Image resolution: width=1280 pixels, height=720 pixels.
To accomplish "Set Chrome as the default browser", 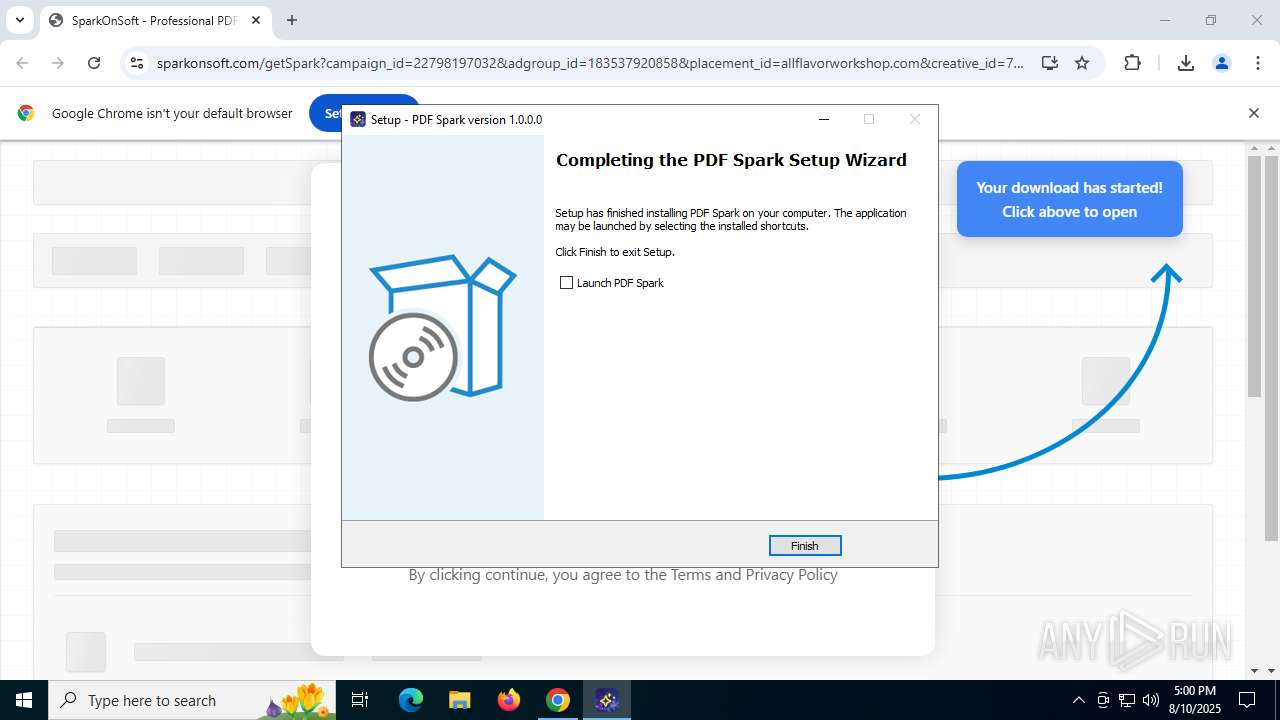I will pos(325,113).
